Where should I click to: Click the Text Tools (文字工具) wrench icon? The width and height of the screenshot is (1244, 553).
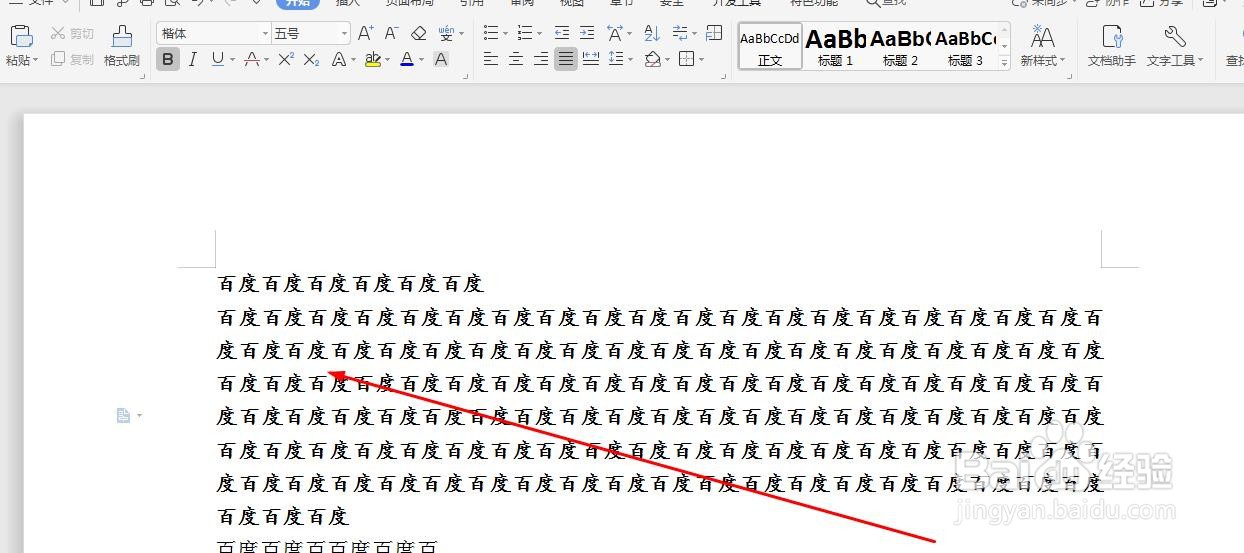(x=1176, y=46)
